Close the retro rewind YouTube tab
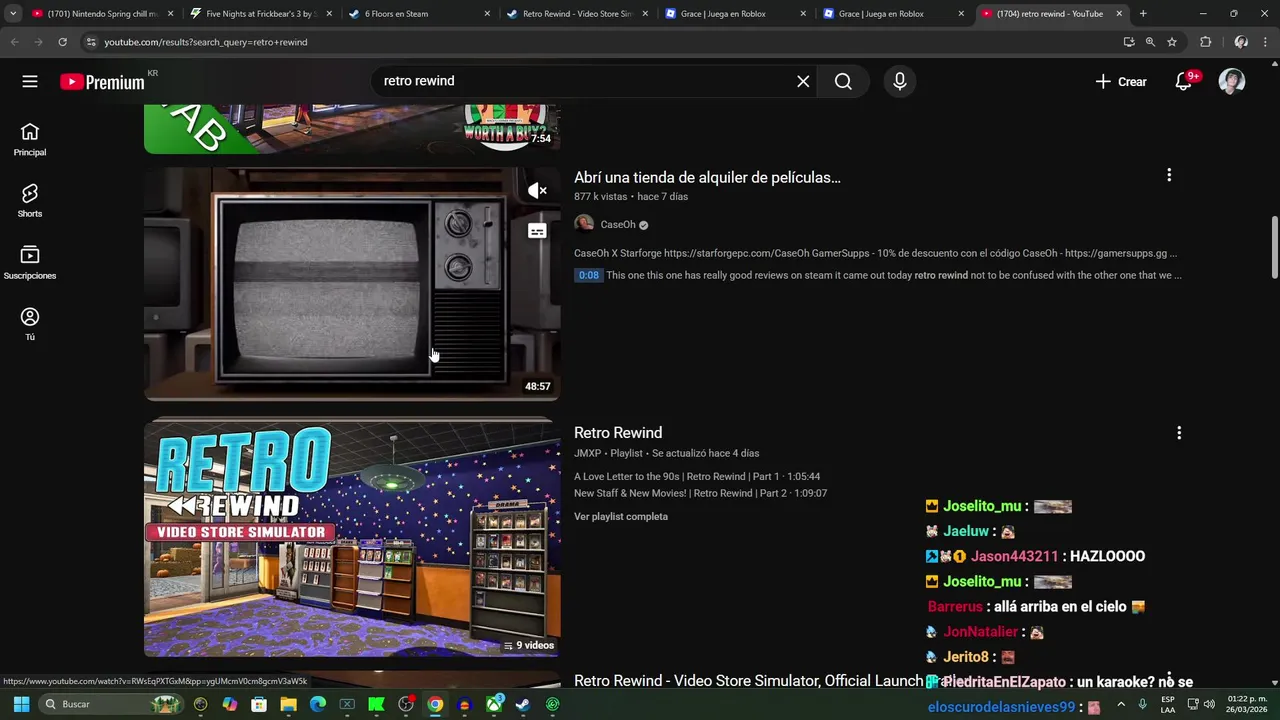1280x720 pixels. [1119, 14]
